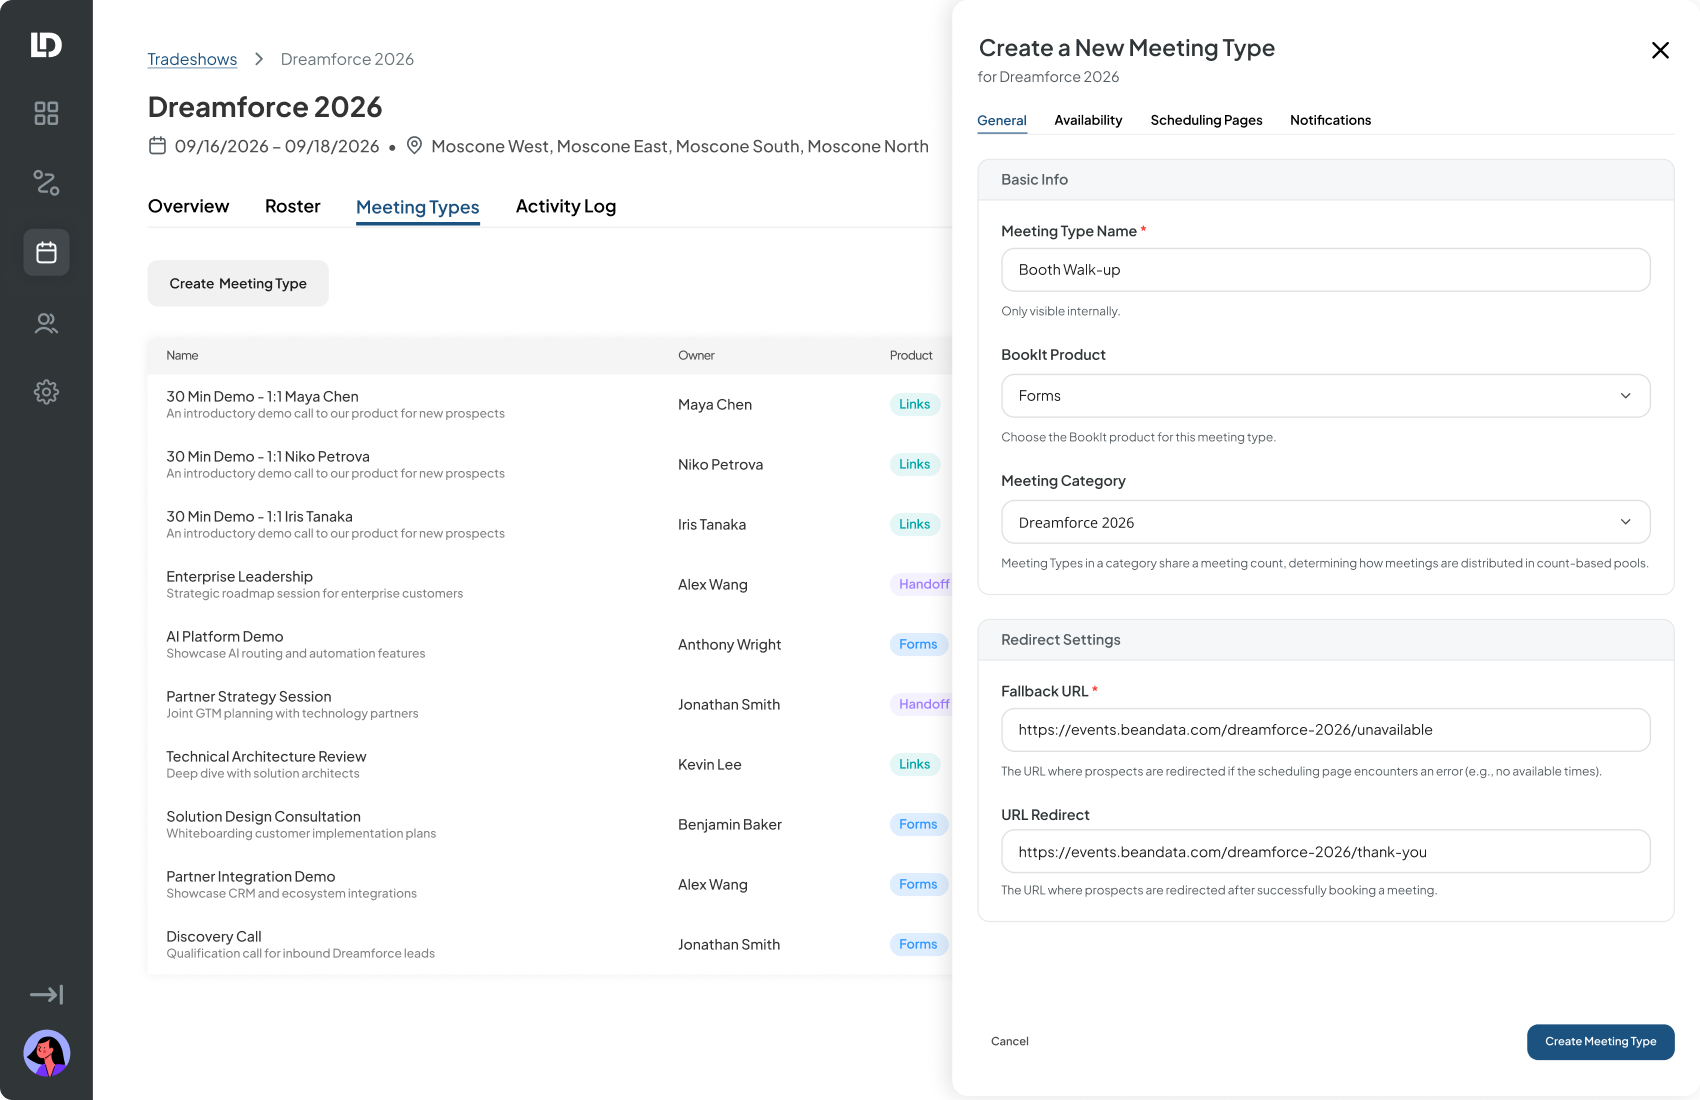Viewport: 1700px width, 1100px height.
Task: Open the Enterprise Leadership meeting type
Action: click(550, 585)
